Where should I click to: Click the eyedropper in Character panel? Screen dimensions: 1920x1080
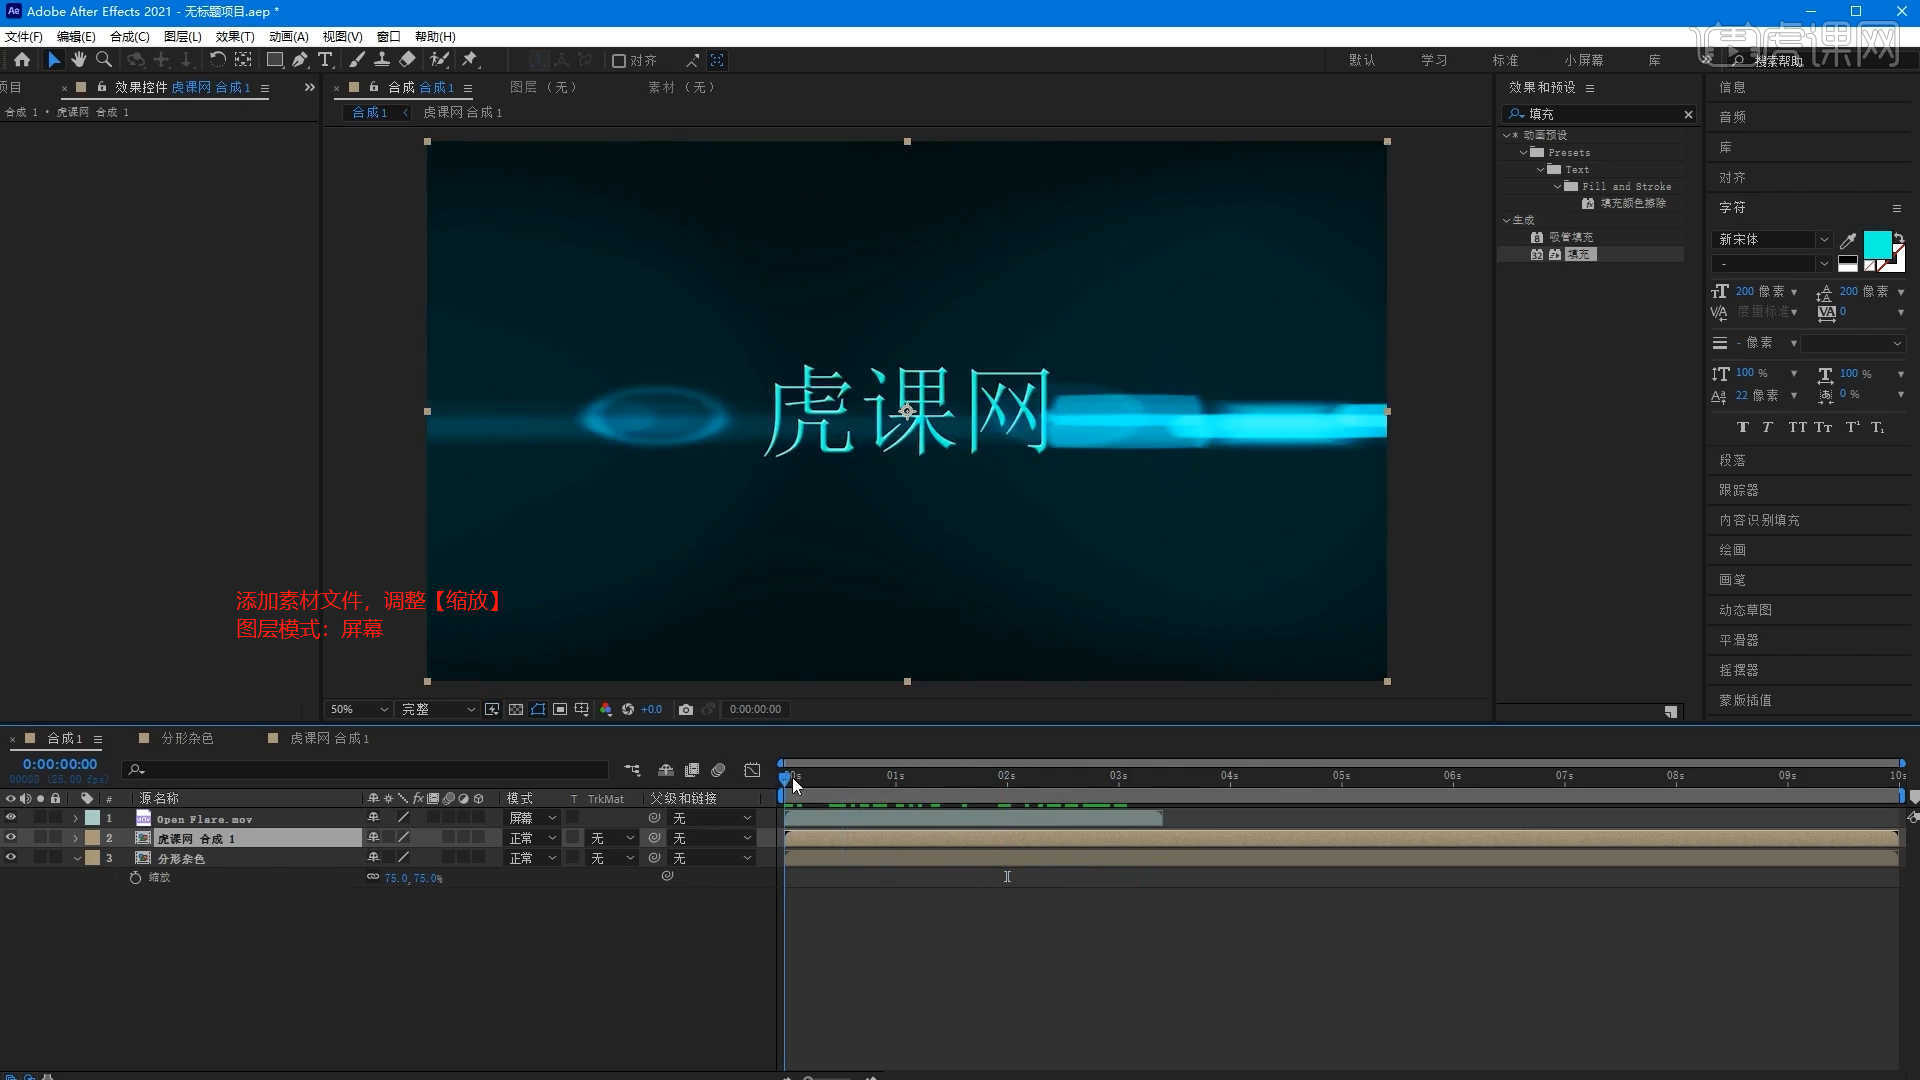click(1848, 240)
